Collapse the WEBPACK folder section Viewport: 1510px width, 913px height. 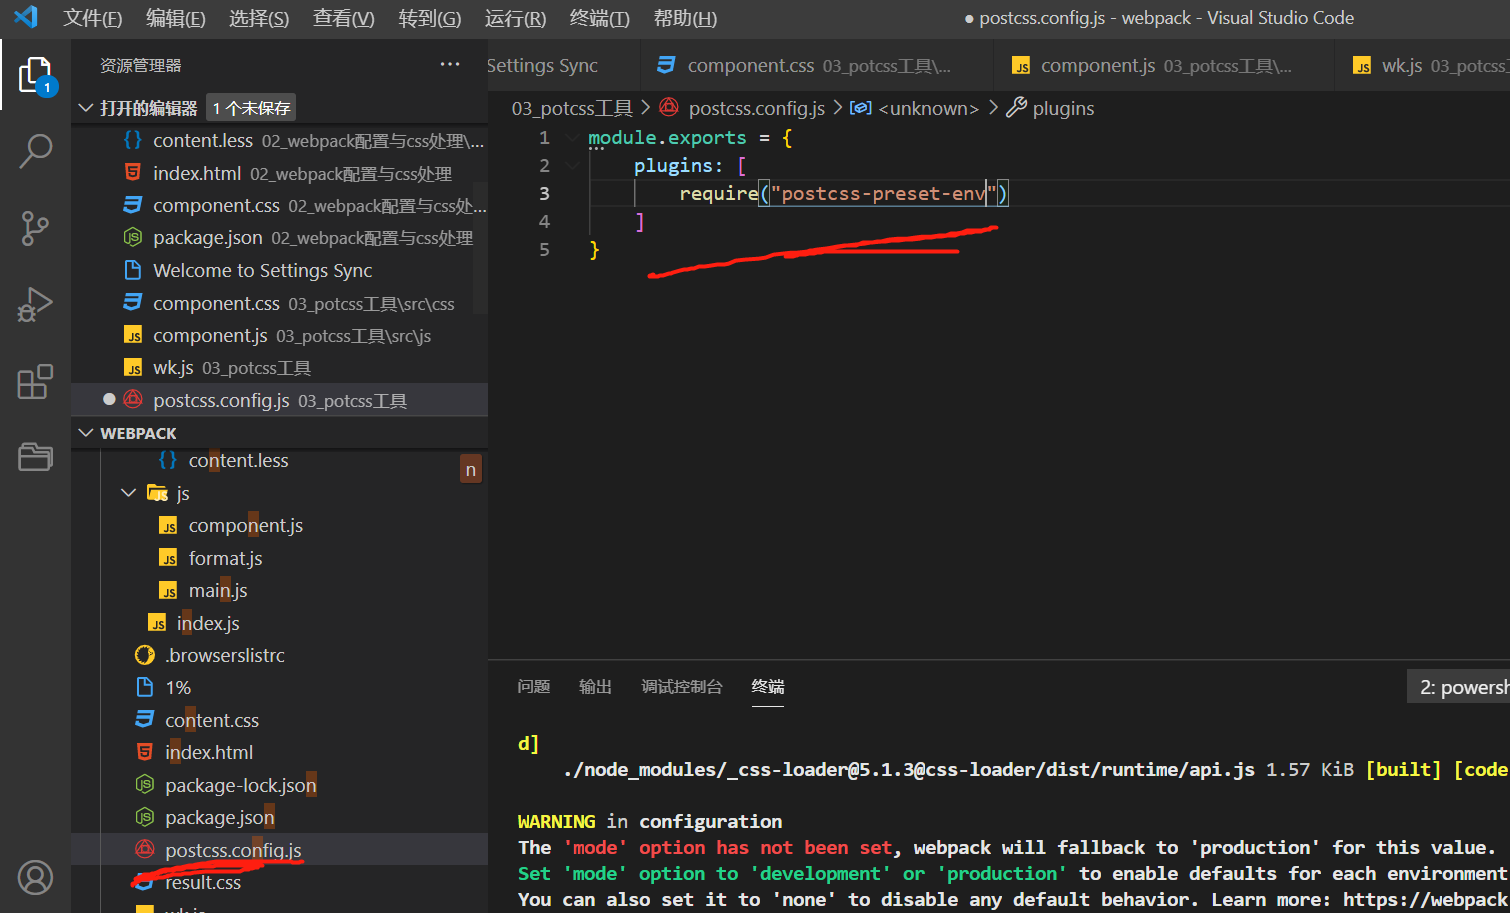86,432
